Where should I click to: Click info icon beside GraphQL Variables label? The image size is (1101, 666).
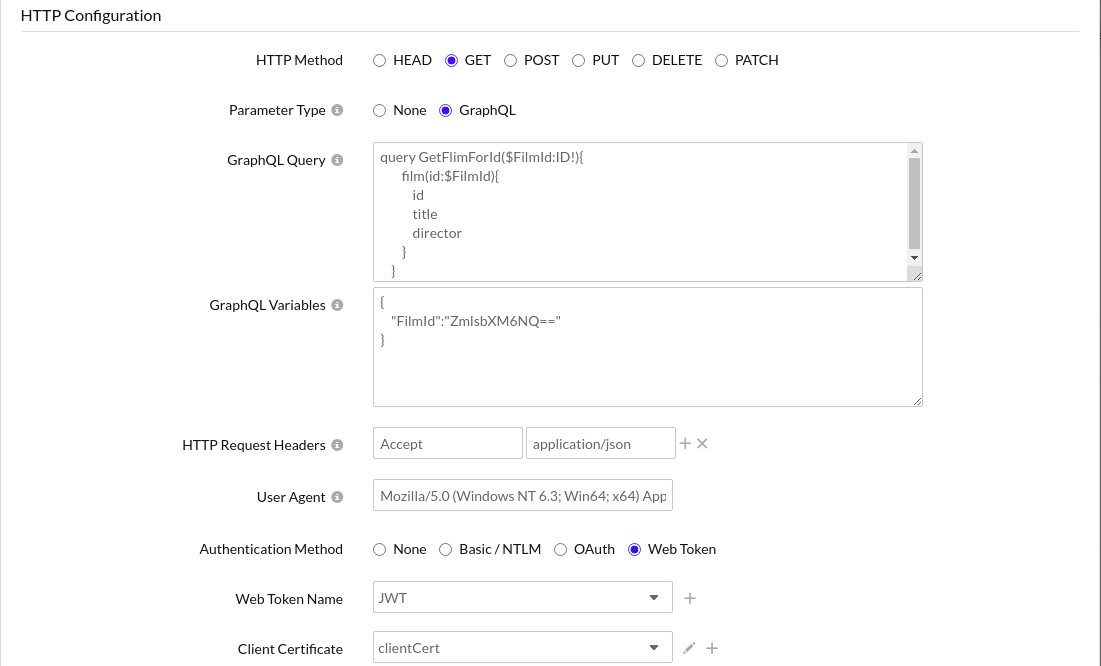coord(337,305)
